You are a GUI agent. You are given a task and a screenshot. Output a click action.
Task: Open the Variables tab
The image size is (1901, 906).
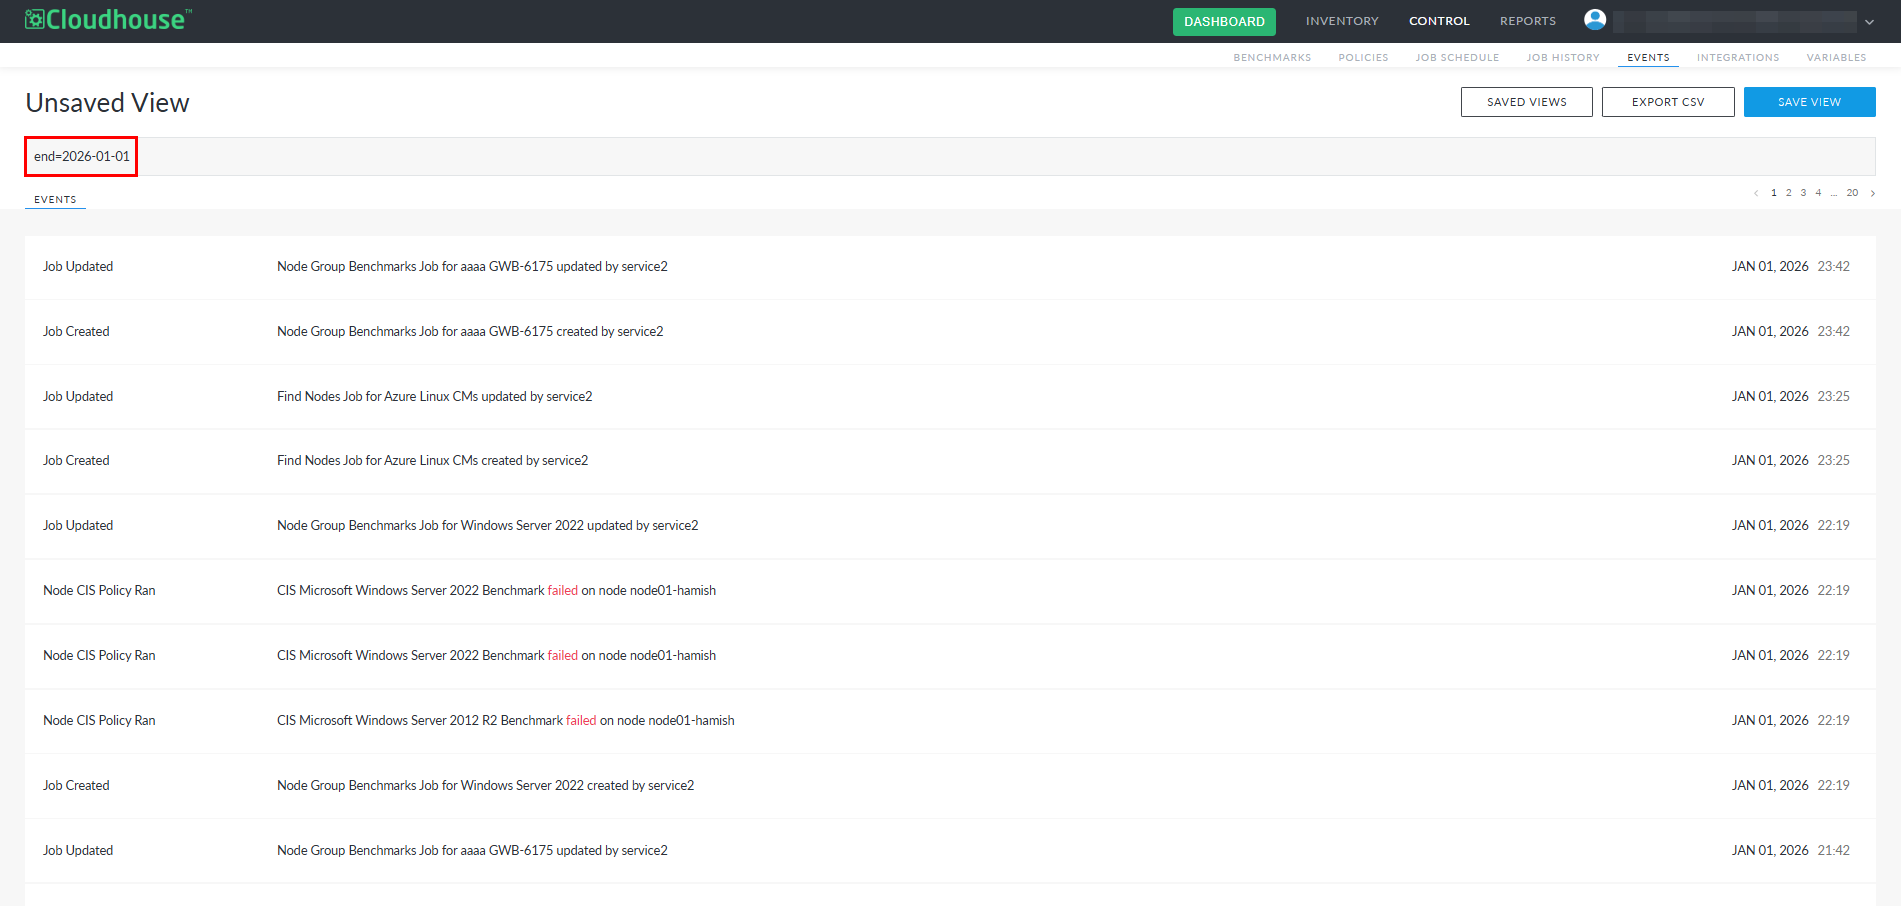[x=1836, y=58]
